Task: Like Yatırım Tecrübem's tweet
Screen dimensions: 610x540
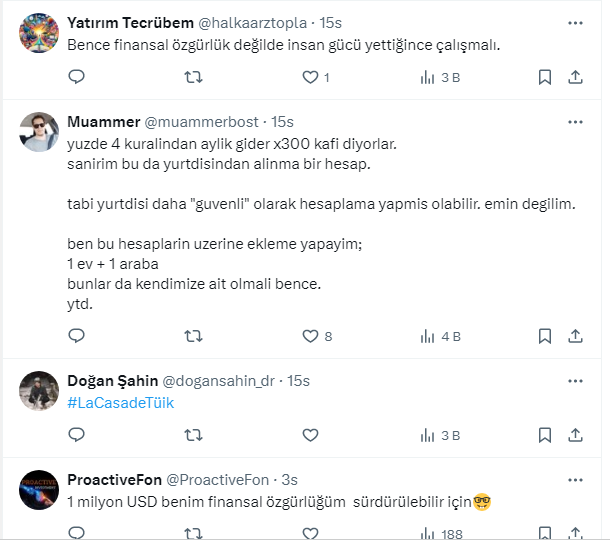Action: pos(311,77)
